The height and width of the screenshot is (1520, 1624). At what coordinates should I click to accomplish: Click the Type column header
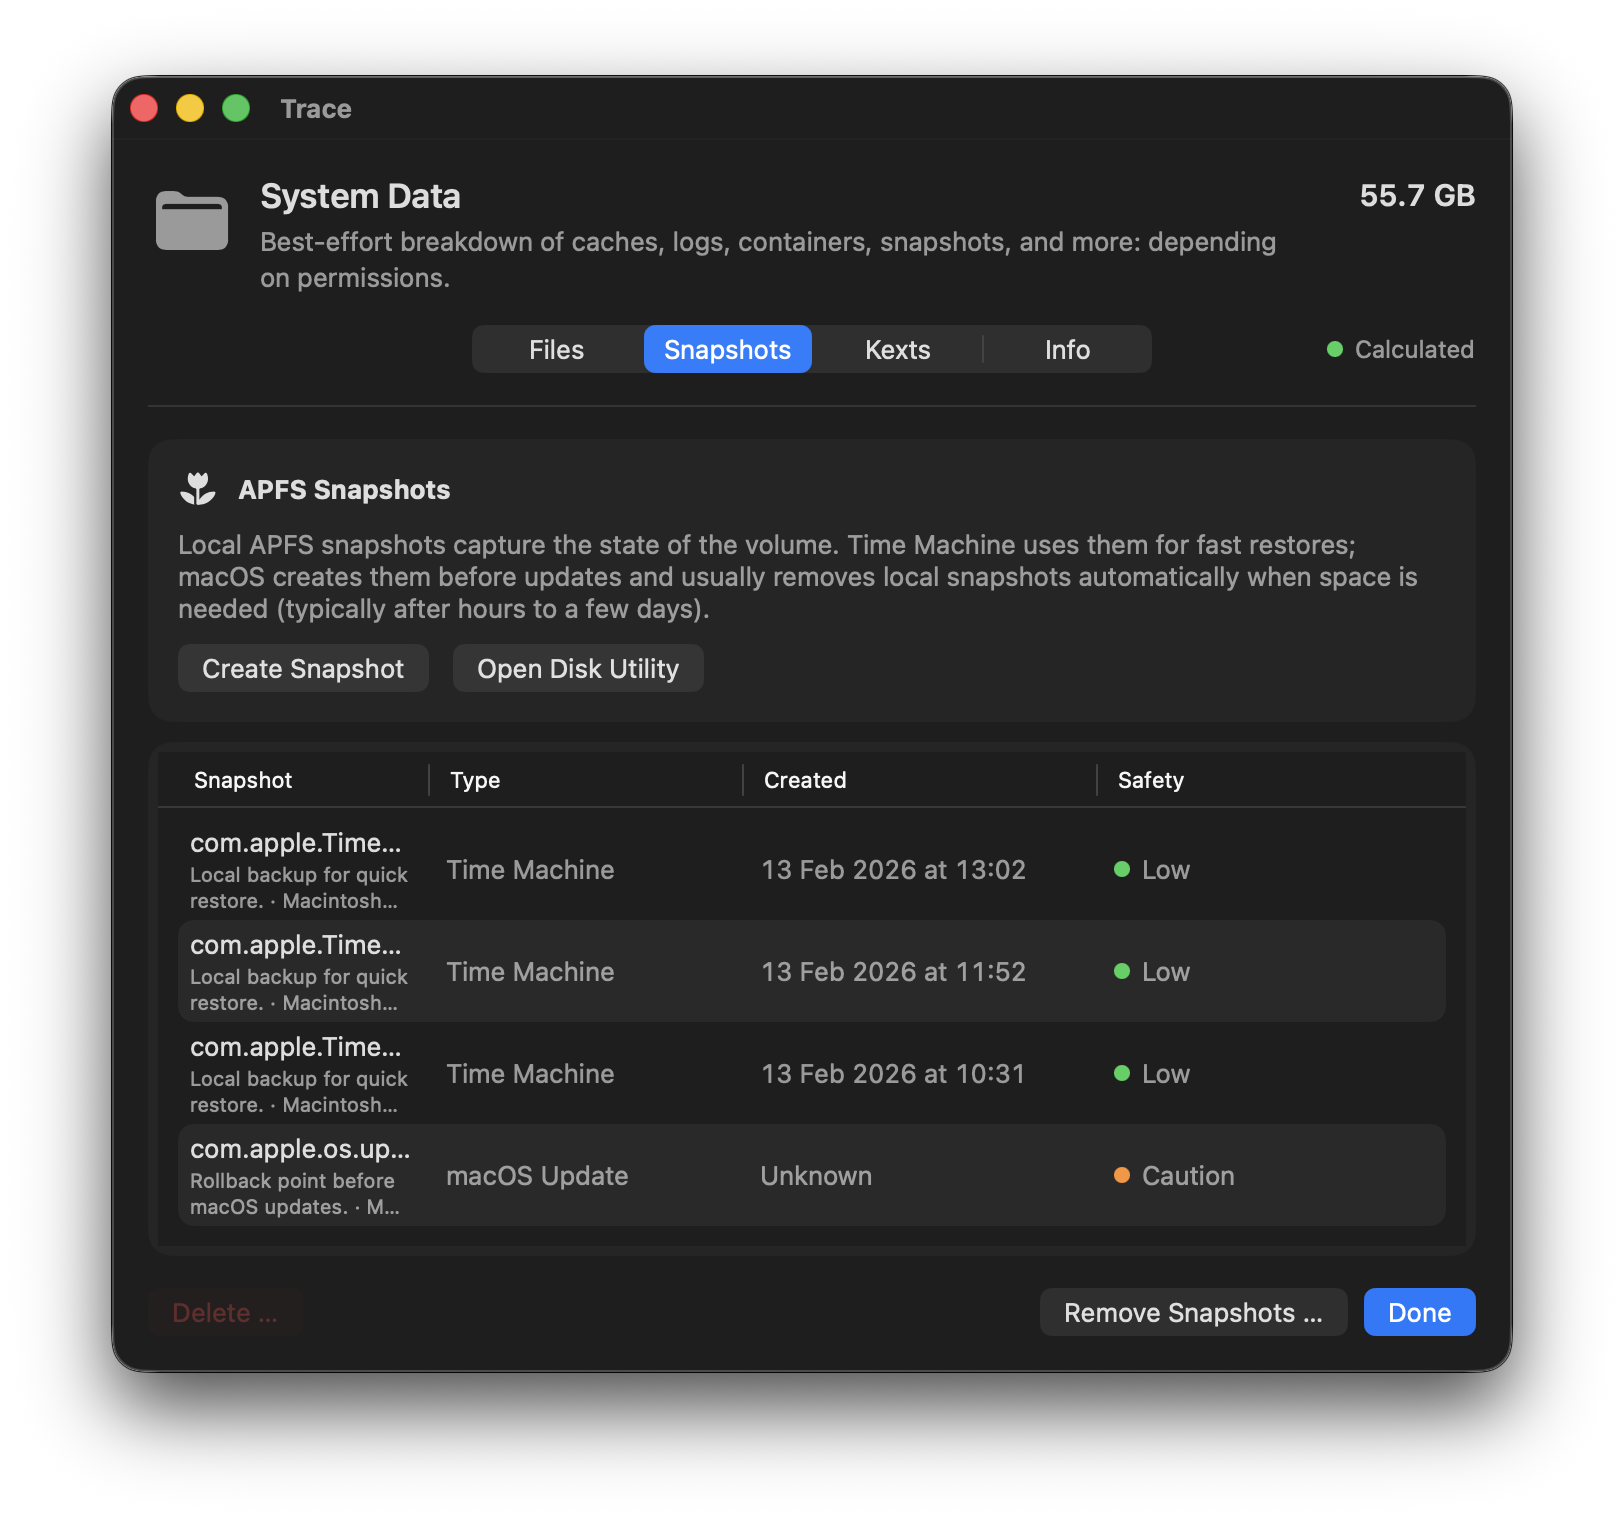[475, 780]
